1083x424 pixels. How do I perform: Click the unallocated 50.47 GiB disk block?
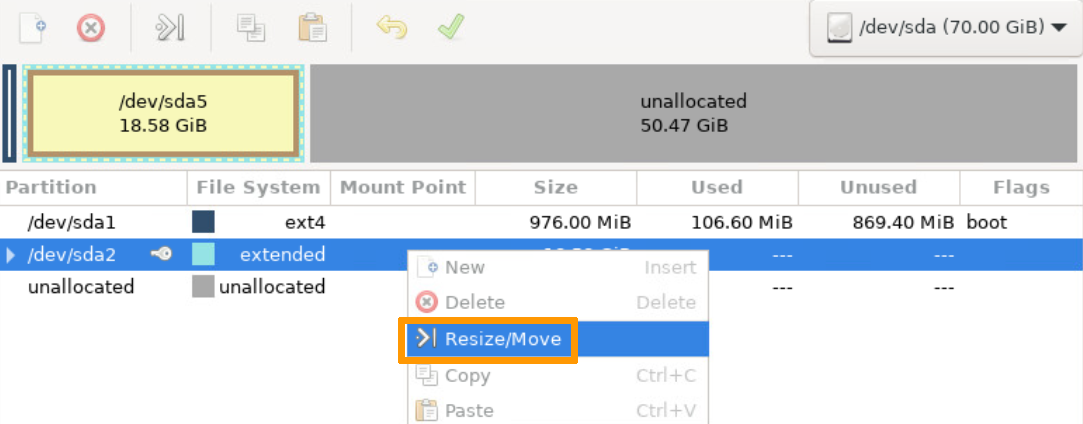click(x=693, y=113)
